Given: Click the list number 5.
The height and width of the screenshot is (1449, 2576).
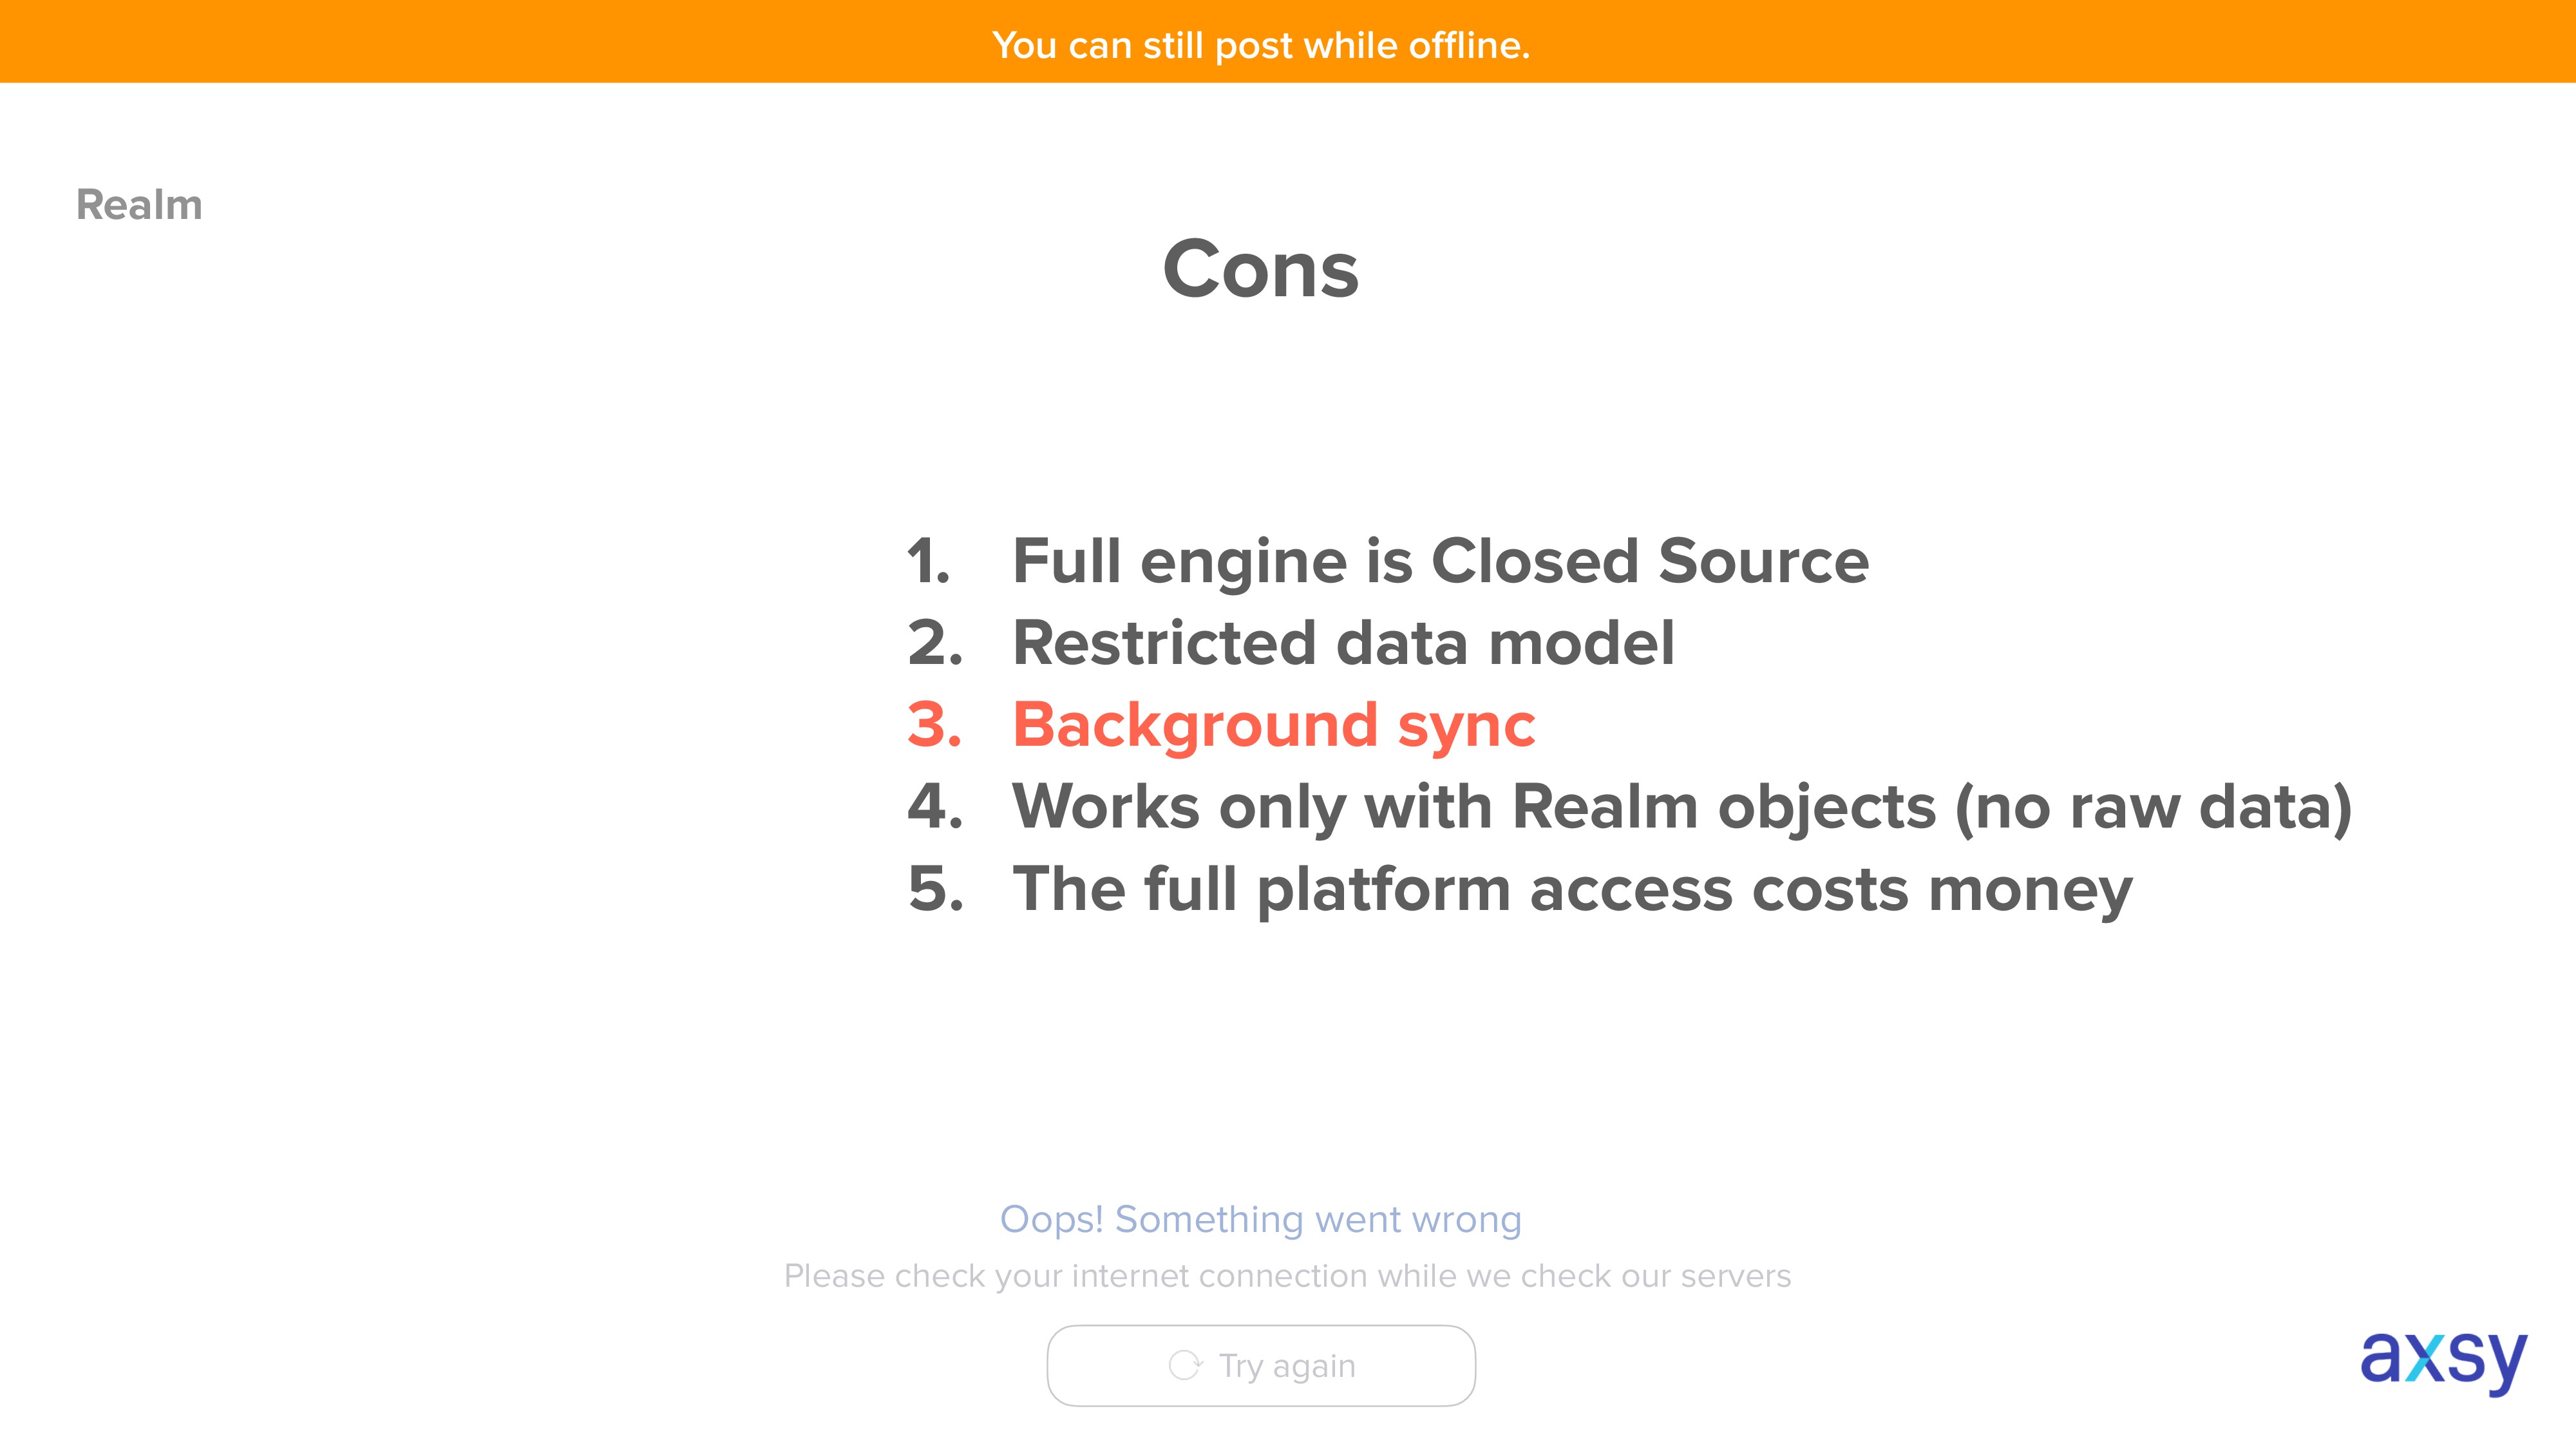Looking at the screenshot, I should (935, 889).
